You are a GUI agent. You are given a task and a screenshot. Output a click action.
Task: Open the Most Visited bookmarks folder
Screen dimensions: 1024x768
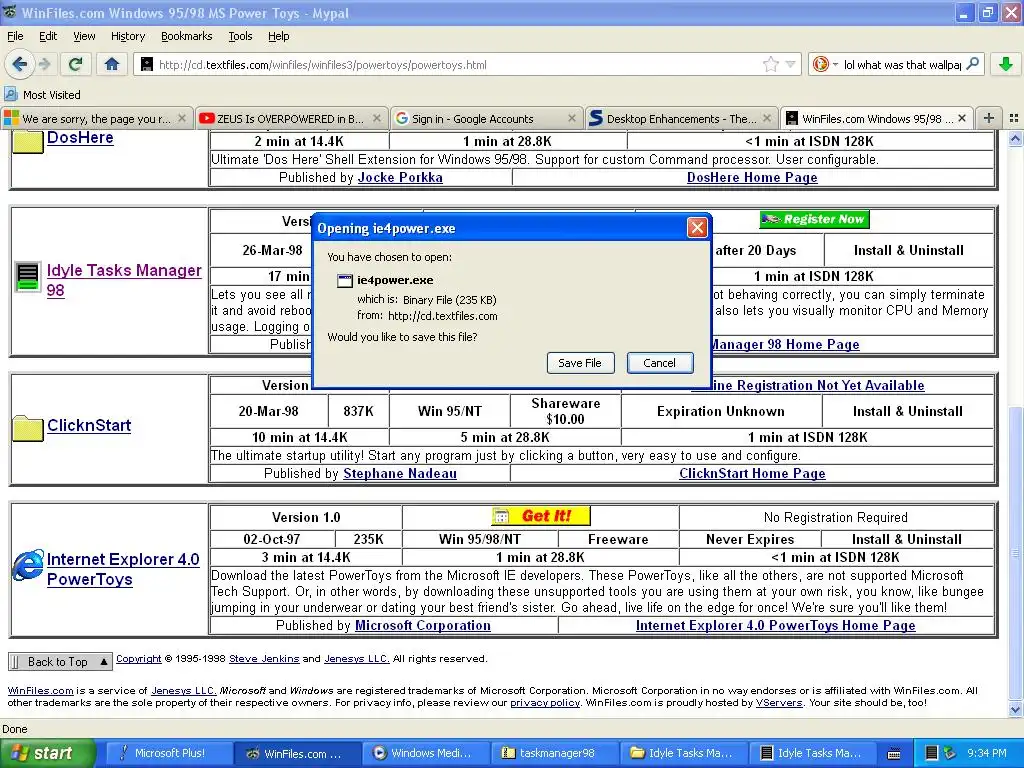point(42,95)
